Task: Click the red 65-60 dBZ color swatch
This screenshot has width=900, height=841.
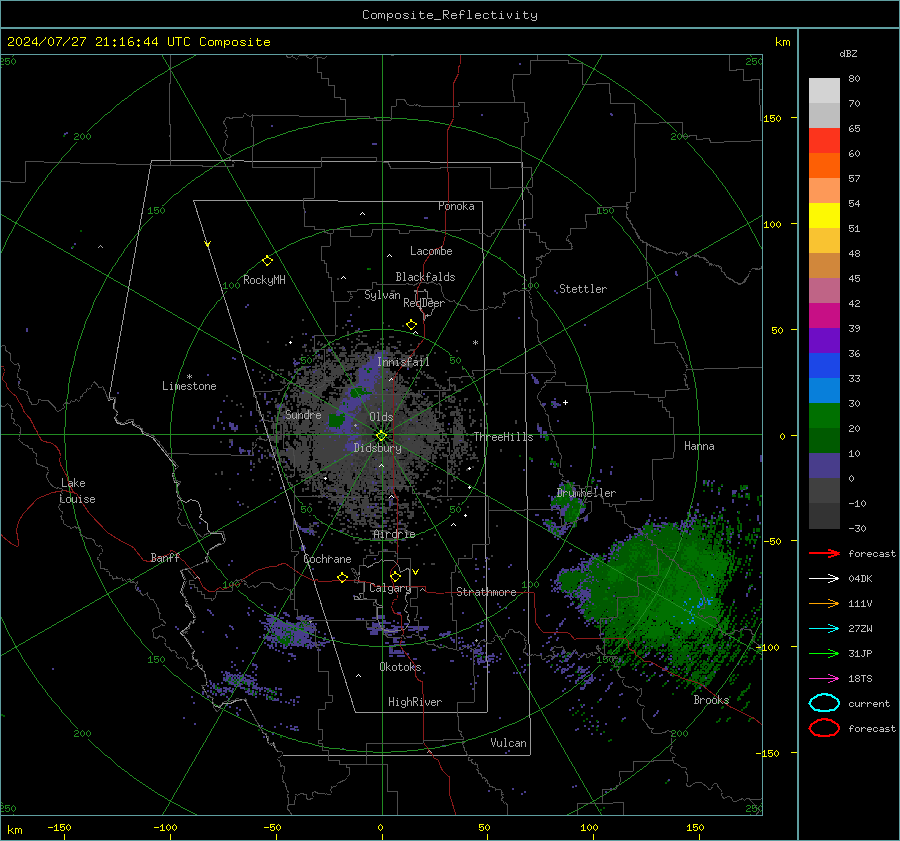Action: 824,141
